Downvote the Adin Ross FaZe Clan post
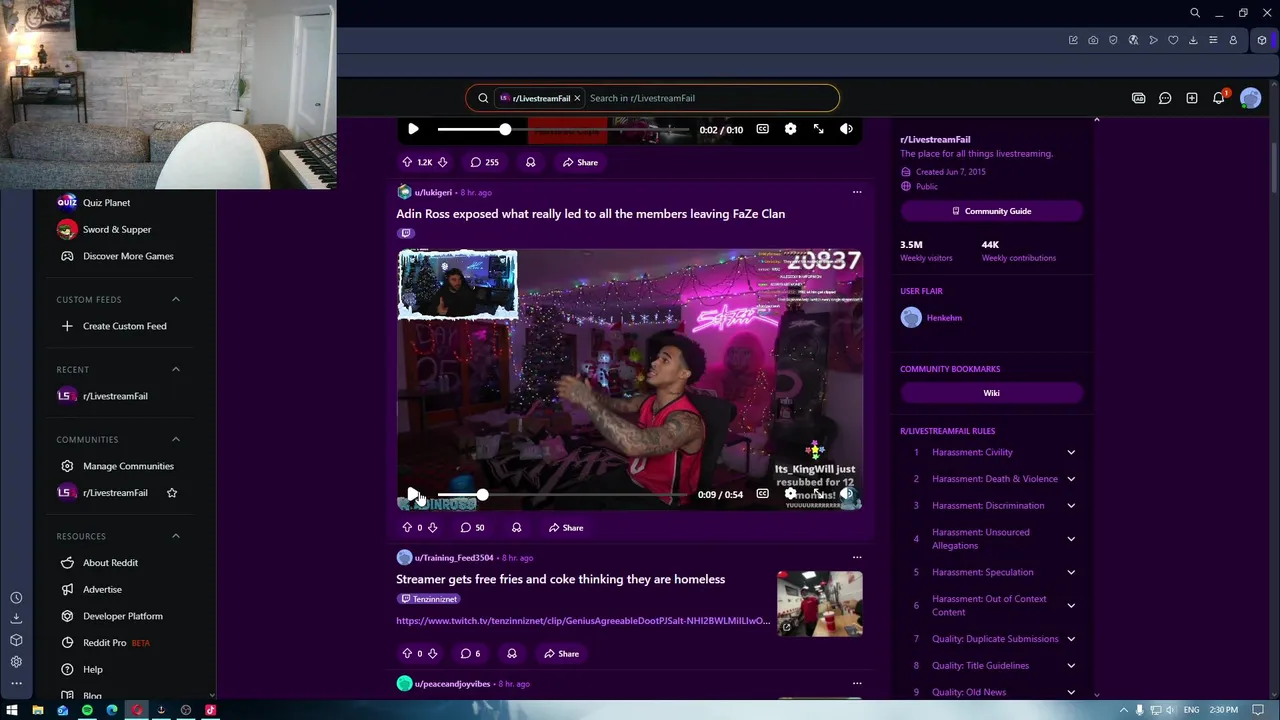 432,527
